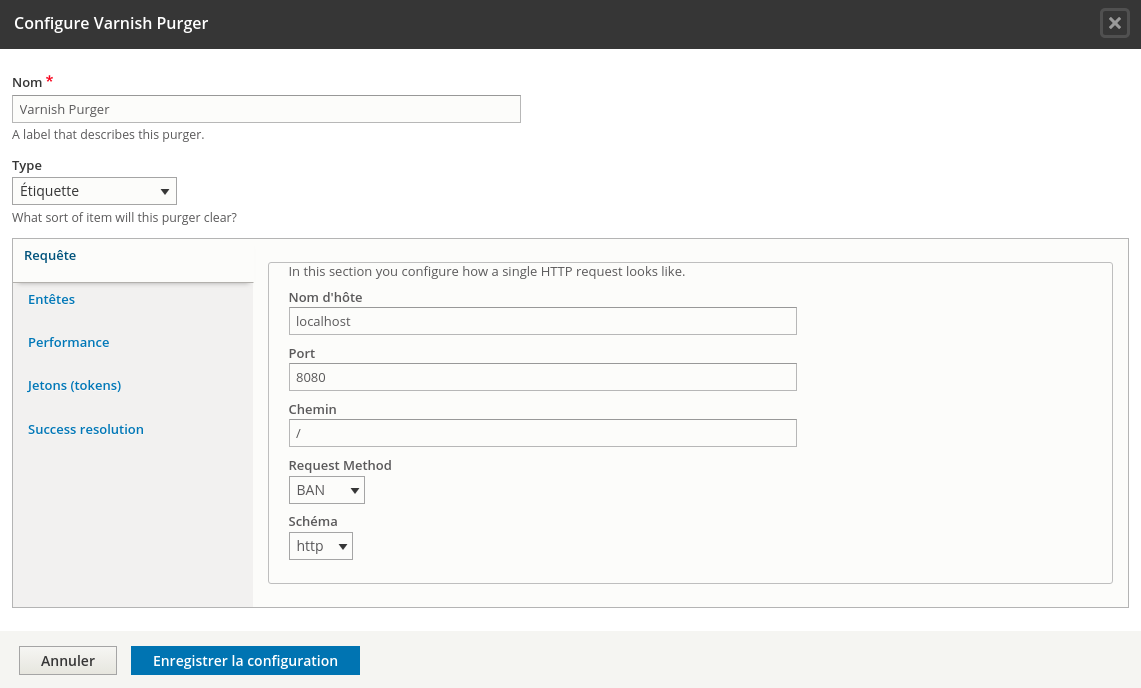Select the Jetons (tokens) tab
The width and height of the screenshot is (1141, 688).
point(75,385)
